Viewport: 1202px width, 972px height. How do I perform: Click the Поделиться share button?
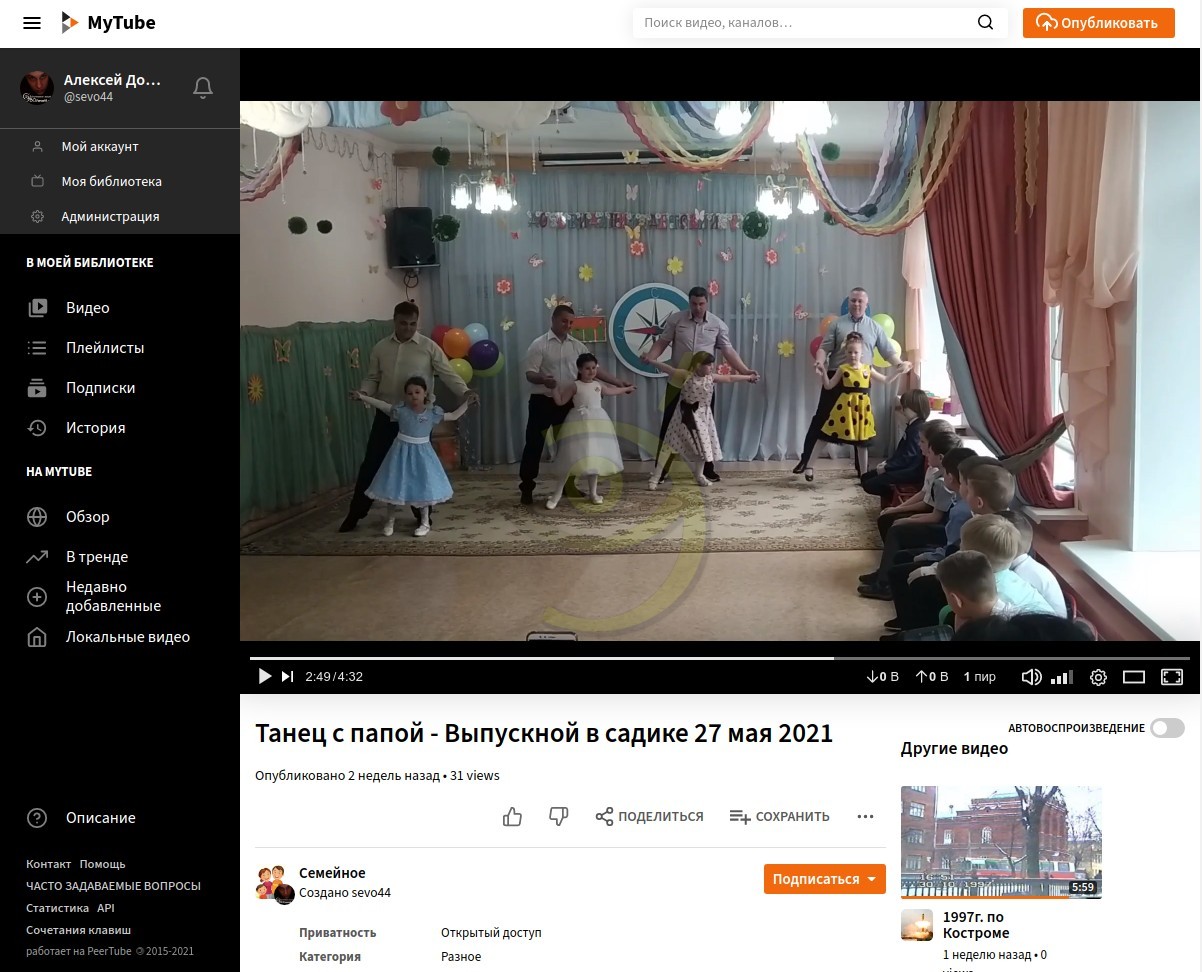649,817
